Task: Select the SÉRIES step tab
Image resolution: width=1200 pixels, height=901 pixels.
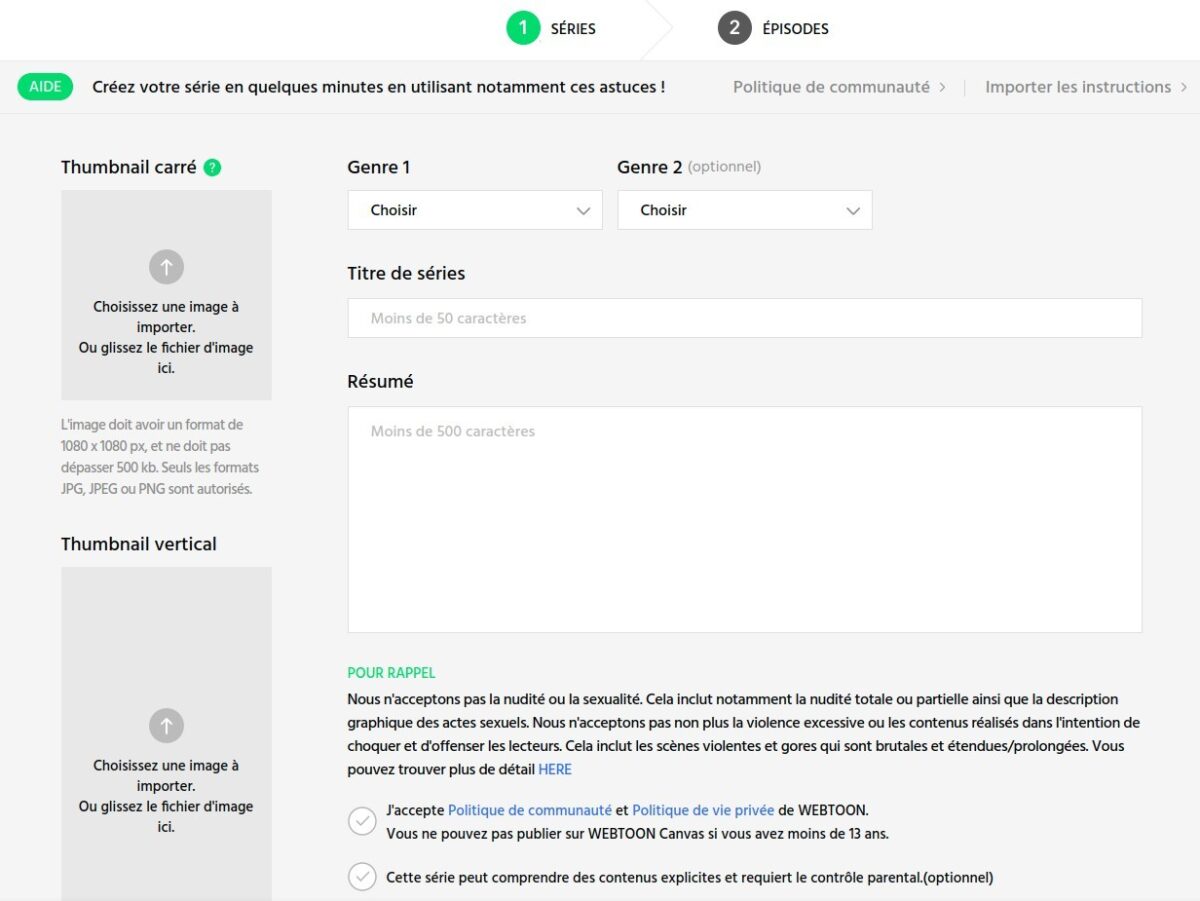Action: point(552,29)
